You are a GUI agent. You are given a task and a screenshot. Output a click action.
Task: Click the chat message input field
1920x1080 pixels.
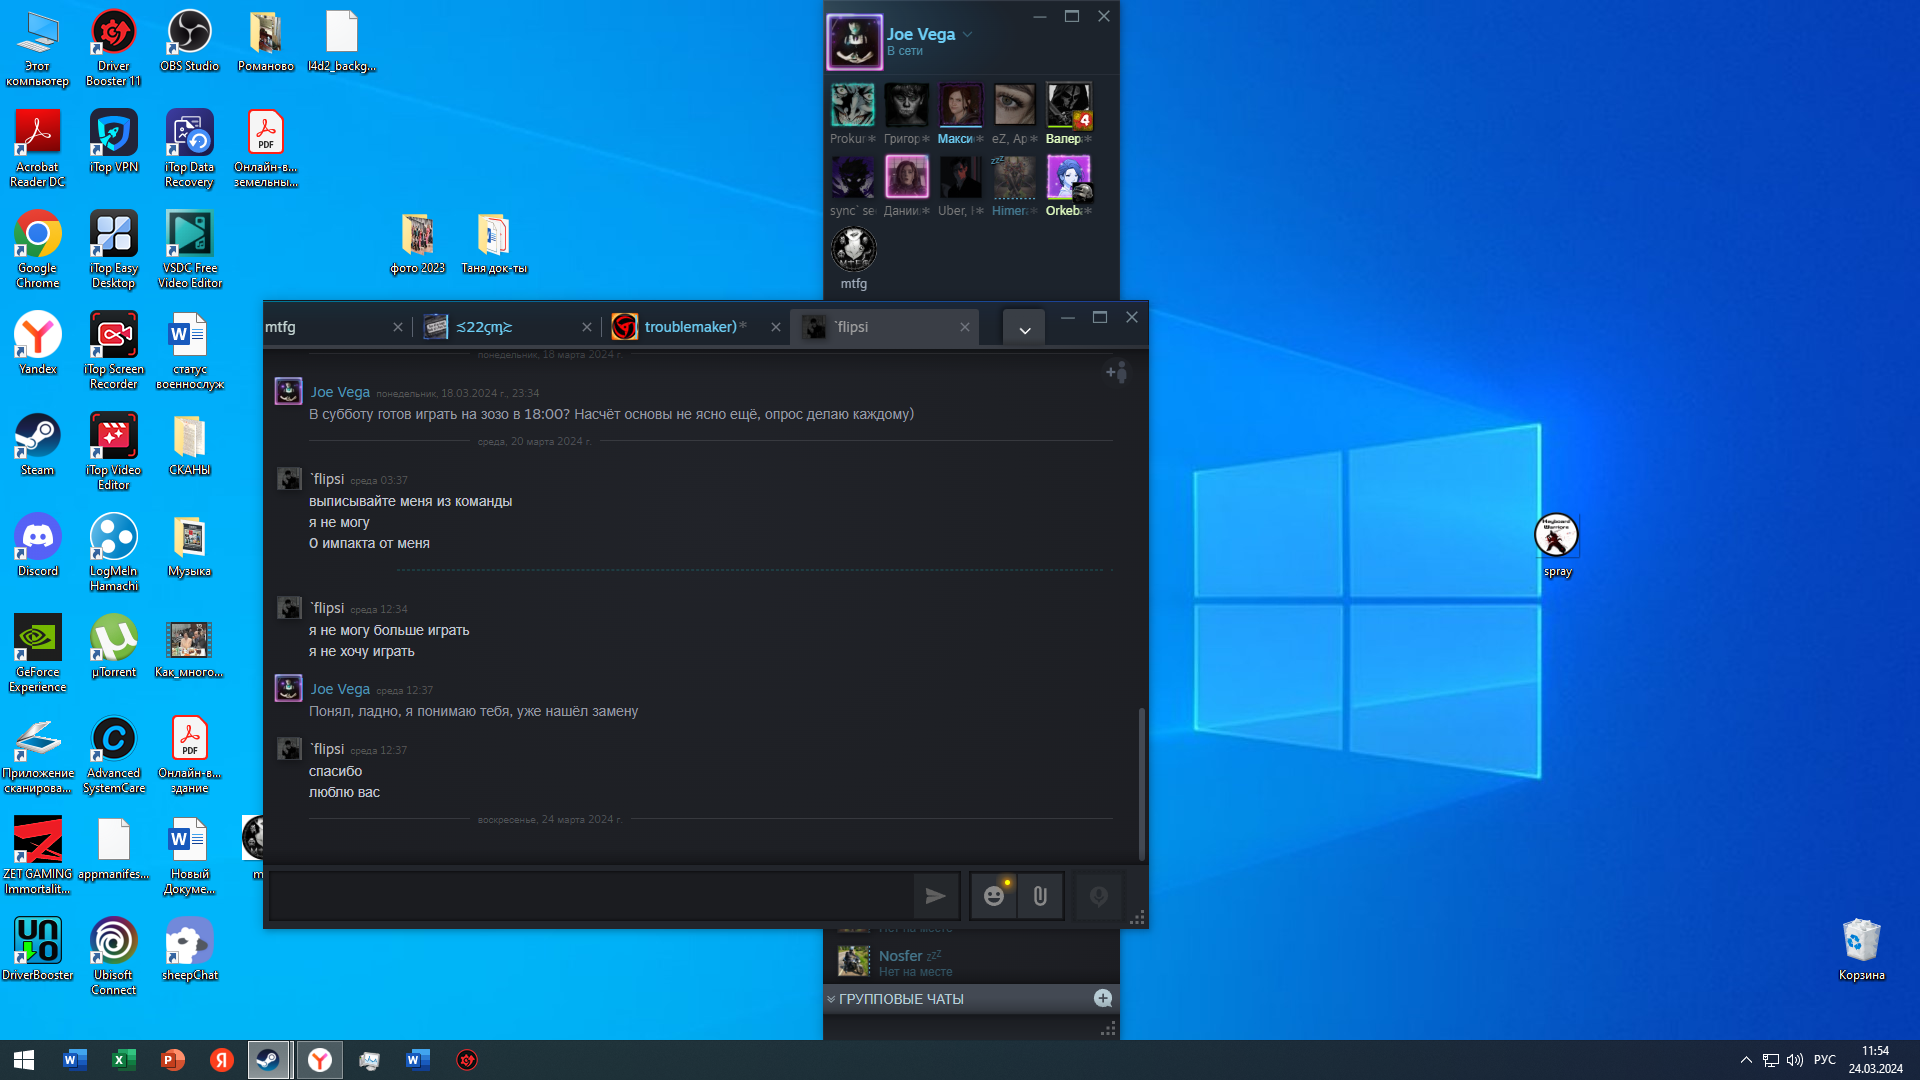[x=590, y=896]
